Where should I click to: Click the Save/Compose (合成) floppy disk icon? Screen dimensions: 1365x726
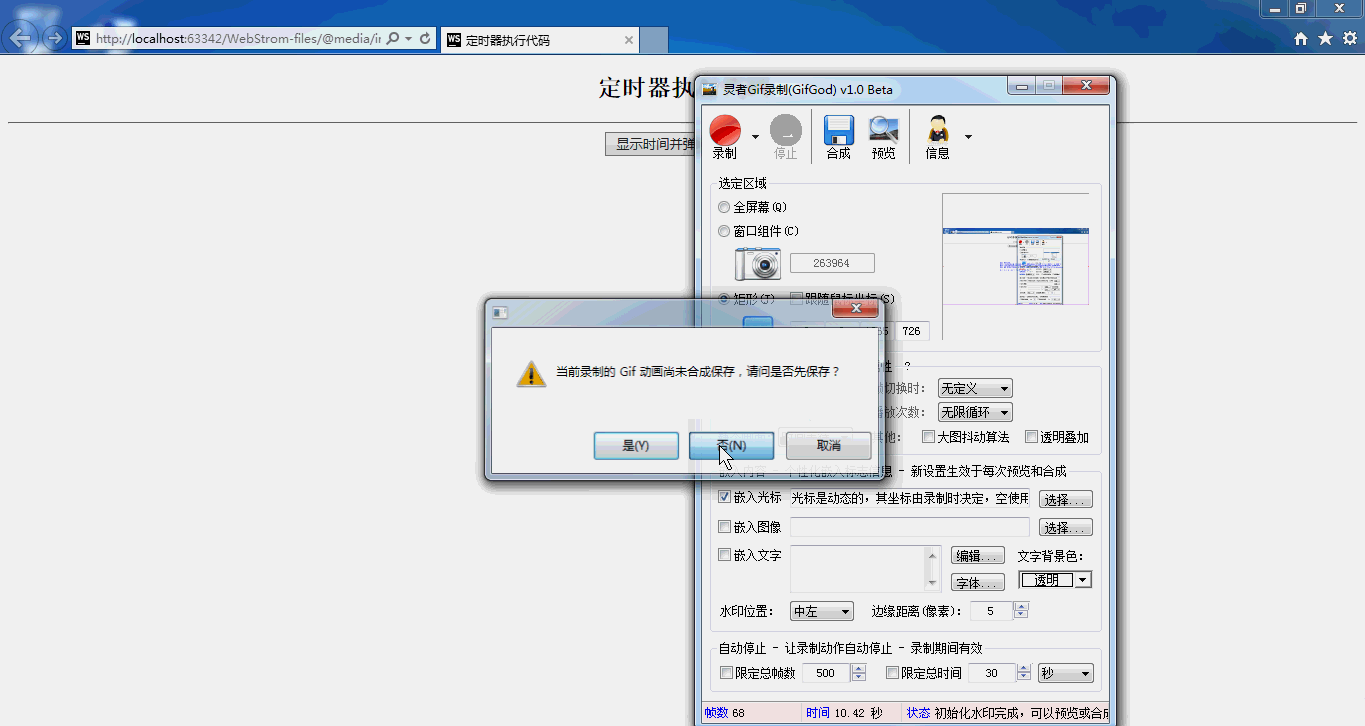tap(838, 131)
